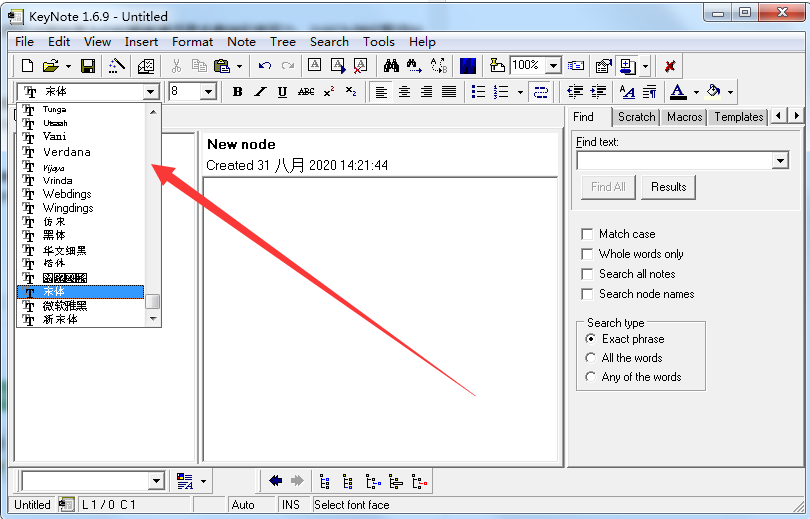Screen dimensions: 810x519
Task: Select Wingdings in font list
Action: click(81, 208)
